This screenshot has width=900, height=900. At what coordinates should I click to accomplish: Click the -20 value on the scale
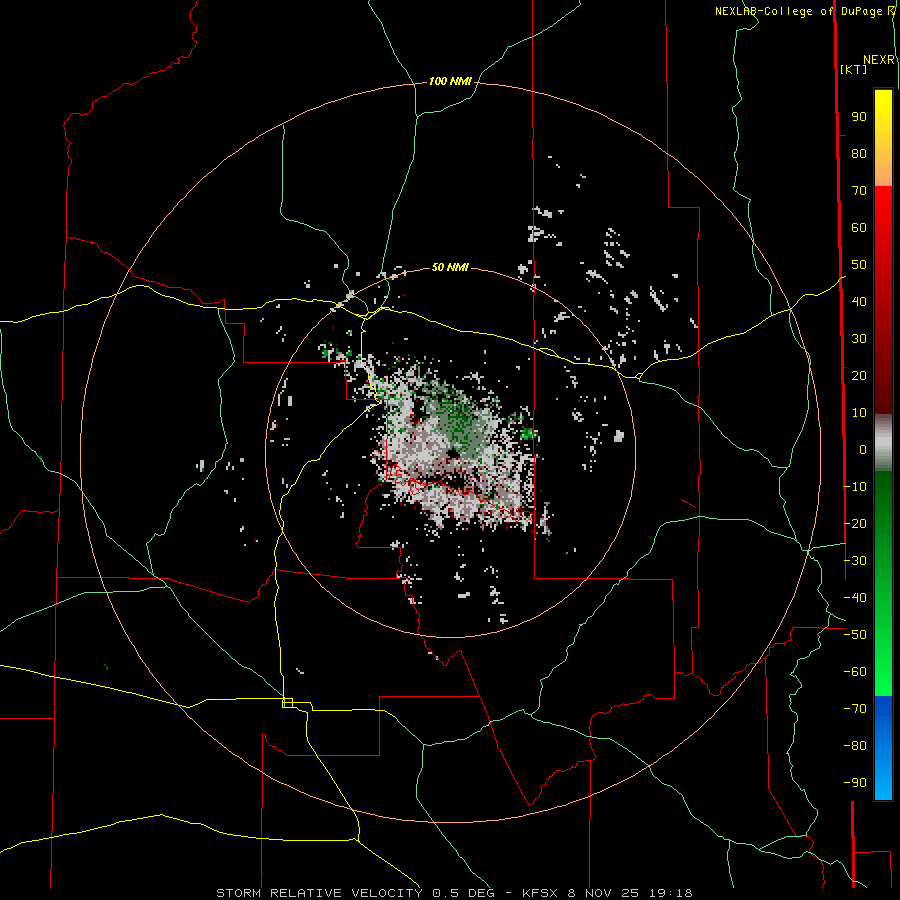pyautogui.click(x=855, y=524)
